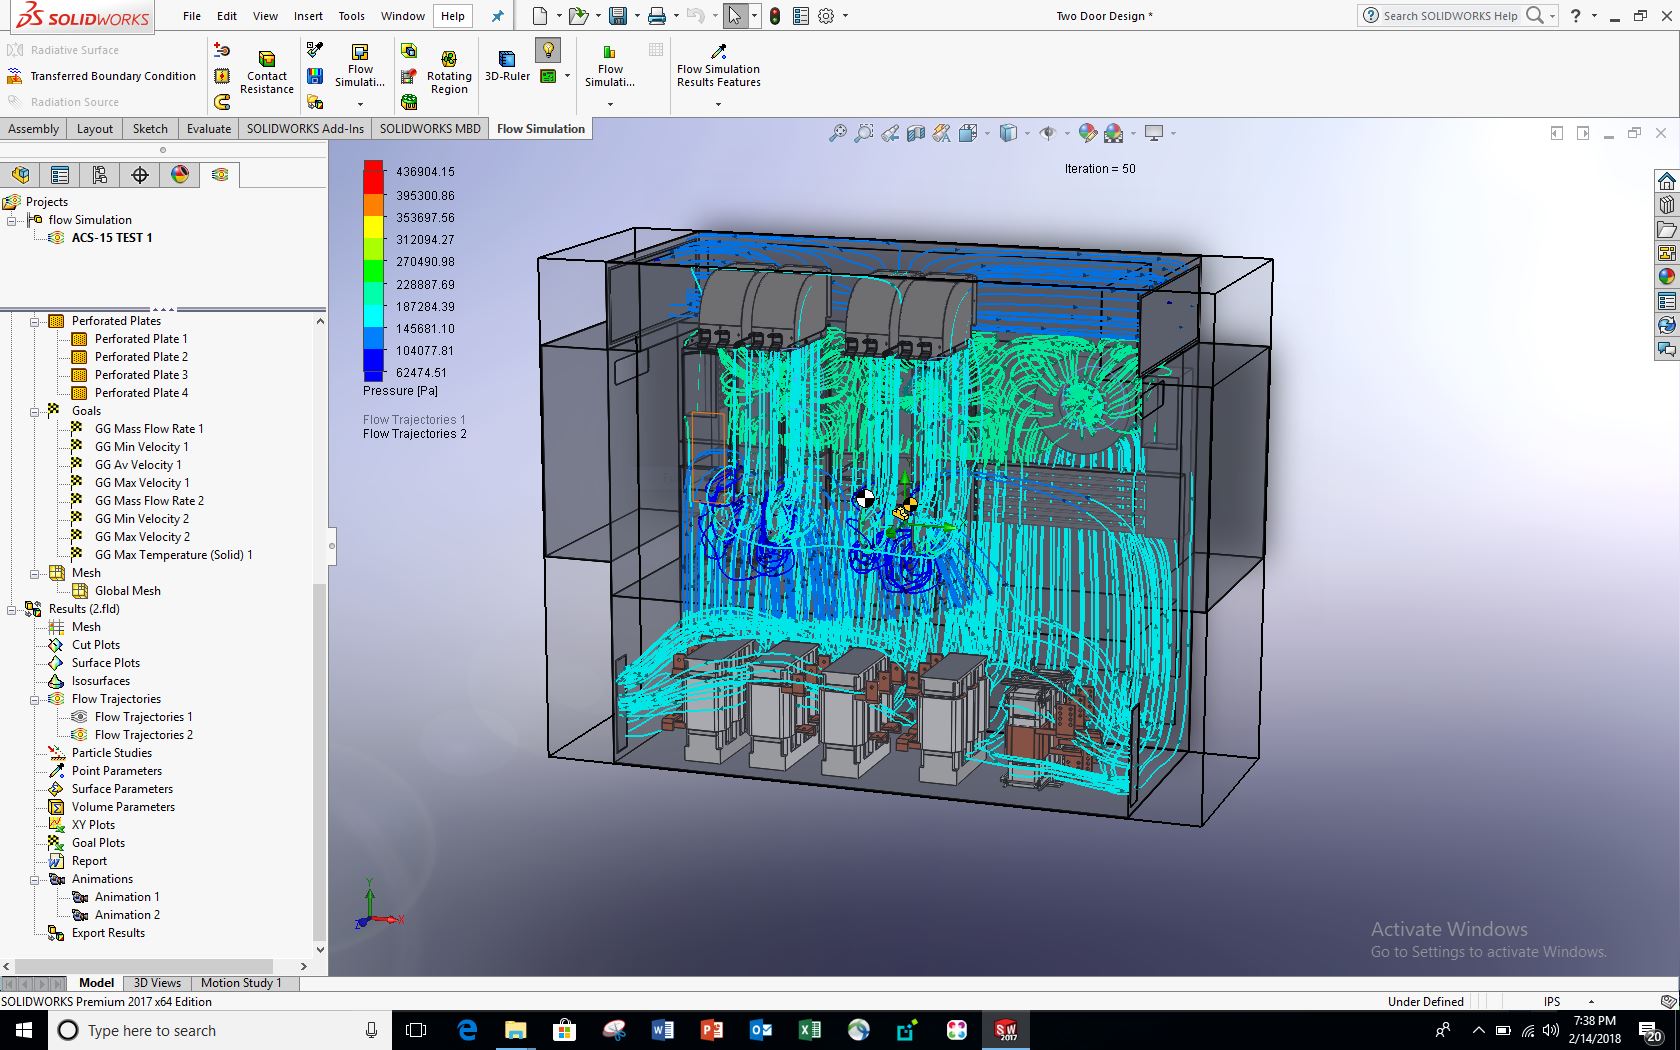This screenshot has height=1050, width=1680.
Task: Open the File menu
Action: click(x=192, y=16)
